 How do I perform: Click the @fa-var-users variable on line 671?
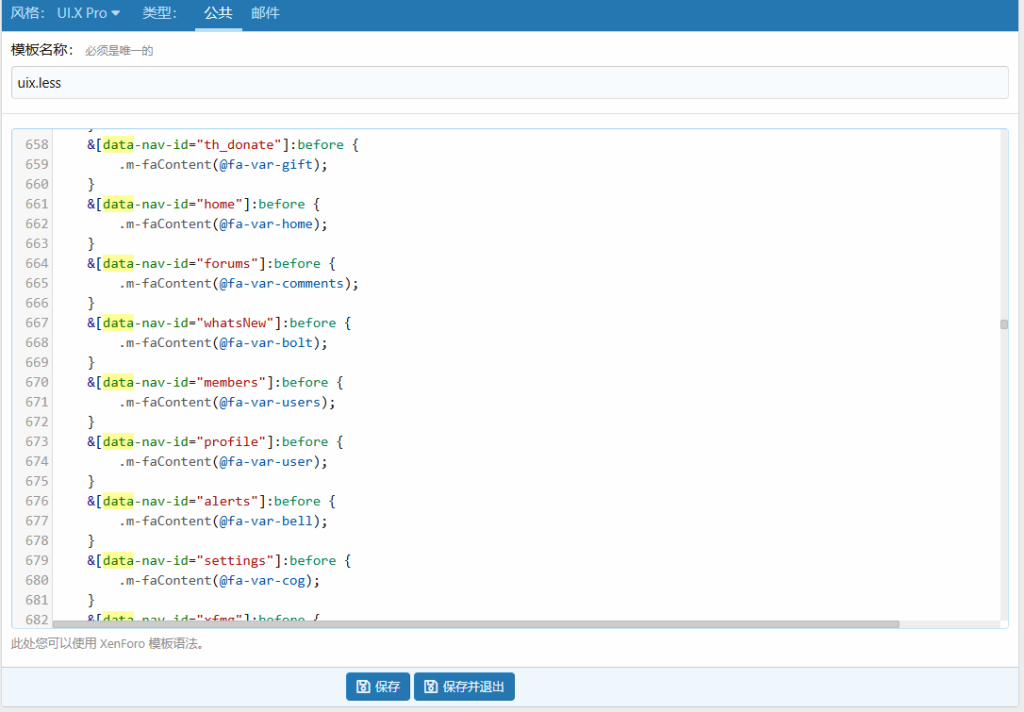272,402
